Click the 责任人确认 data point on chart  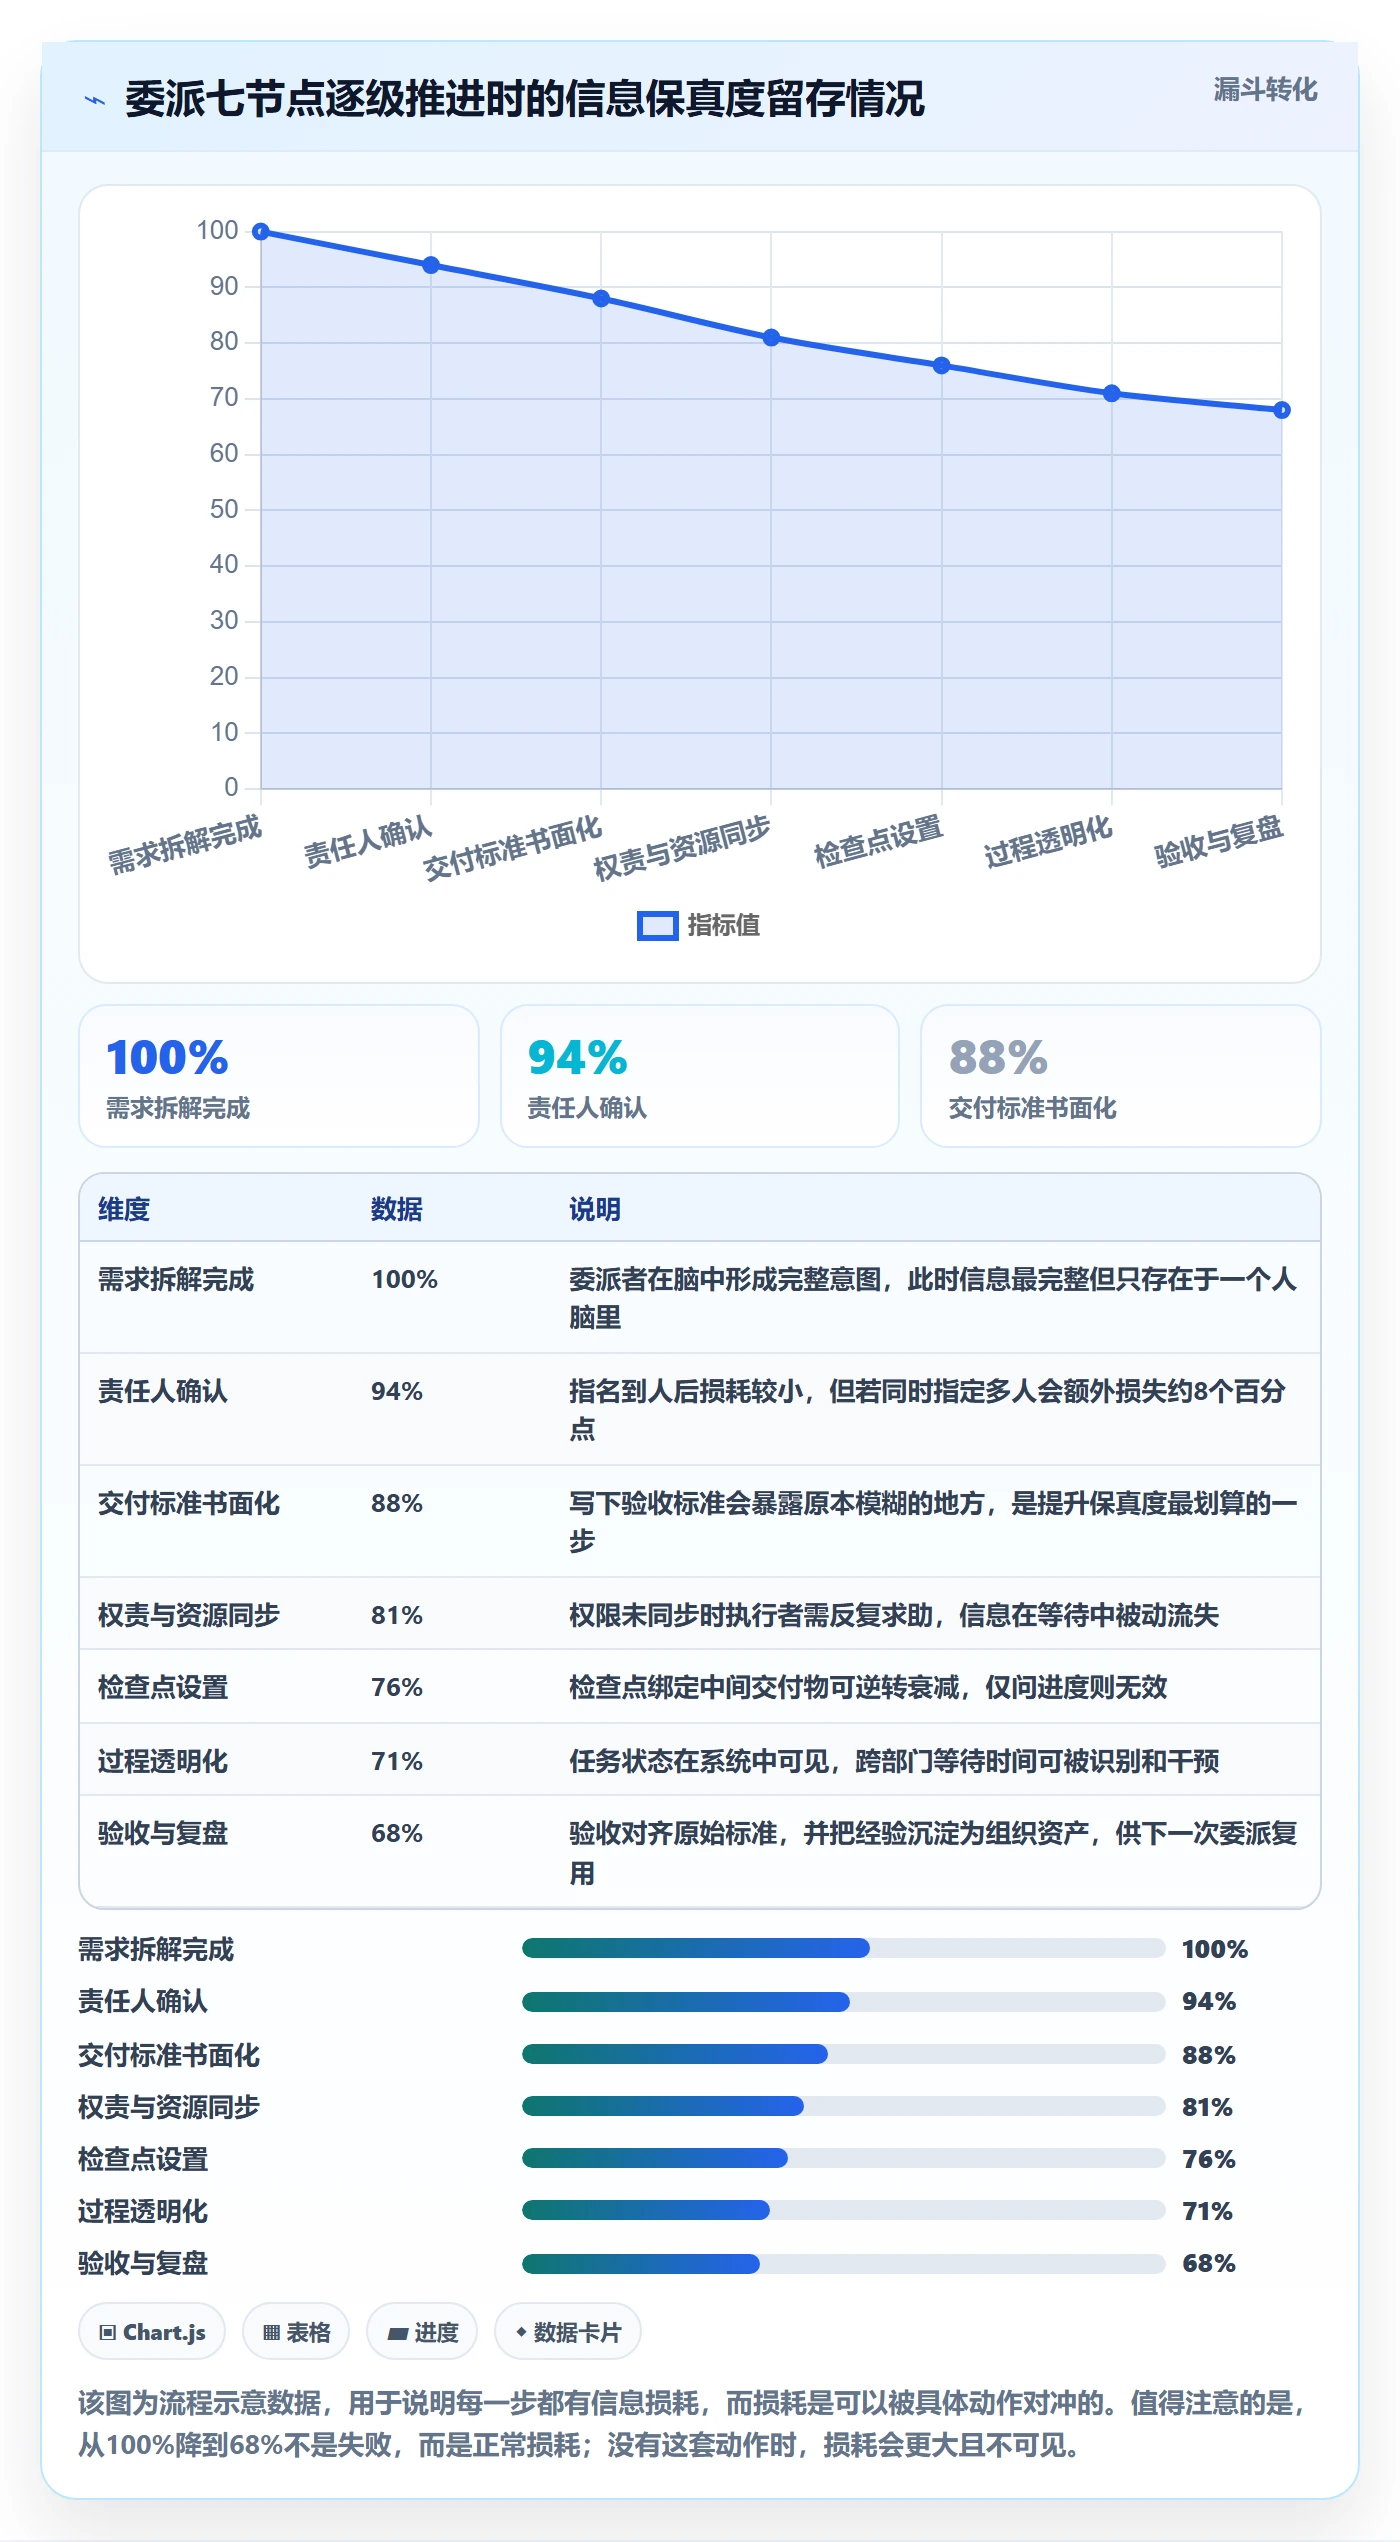(x=431, y=265)
